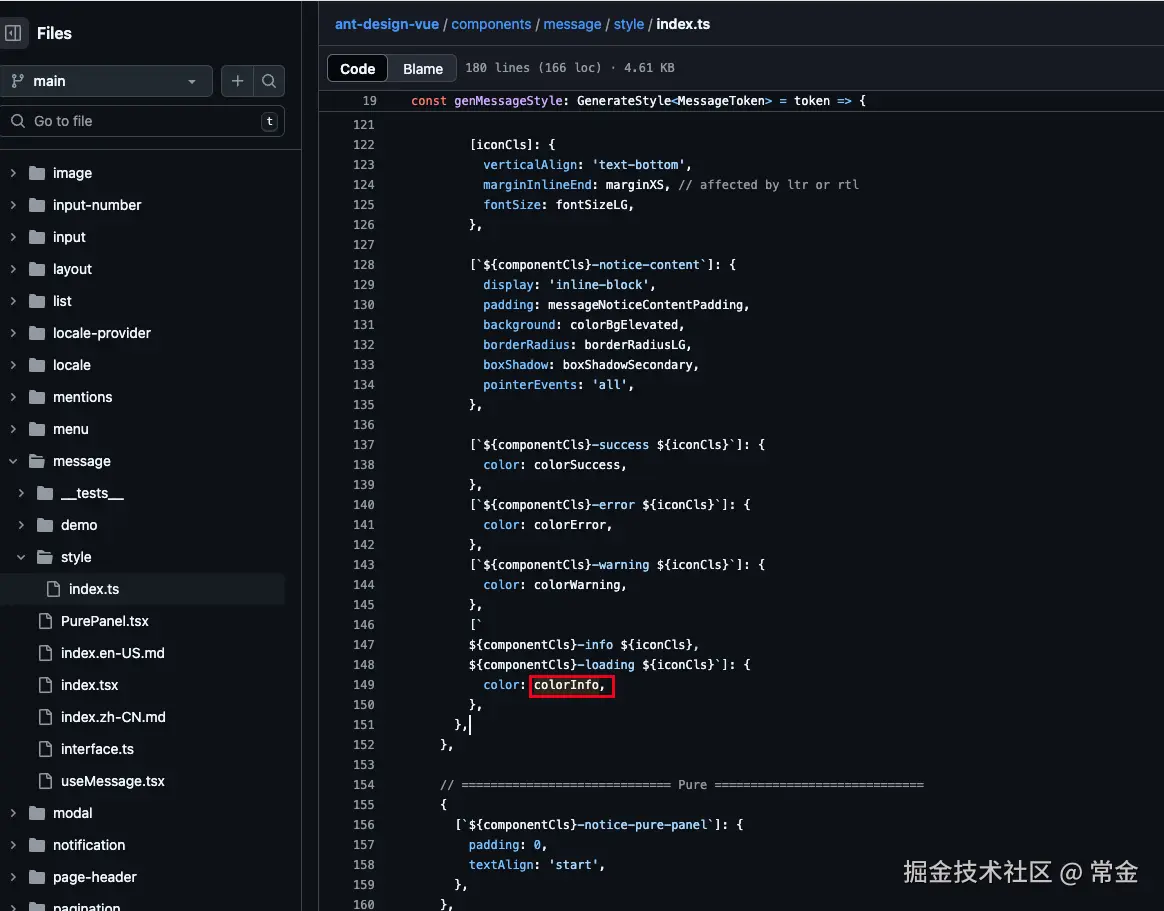Click the index.zh-CN.md file icon
Image resolution: width=1164 pixels, height=911 pixels.
(45, 716)
